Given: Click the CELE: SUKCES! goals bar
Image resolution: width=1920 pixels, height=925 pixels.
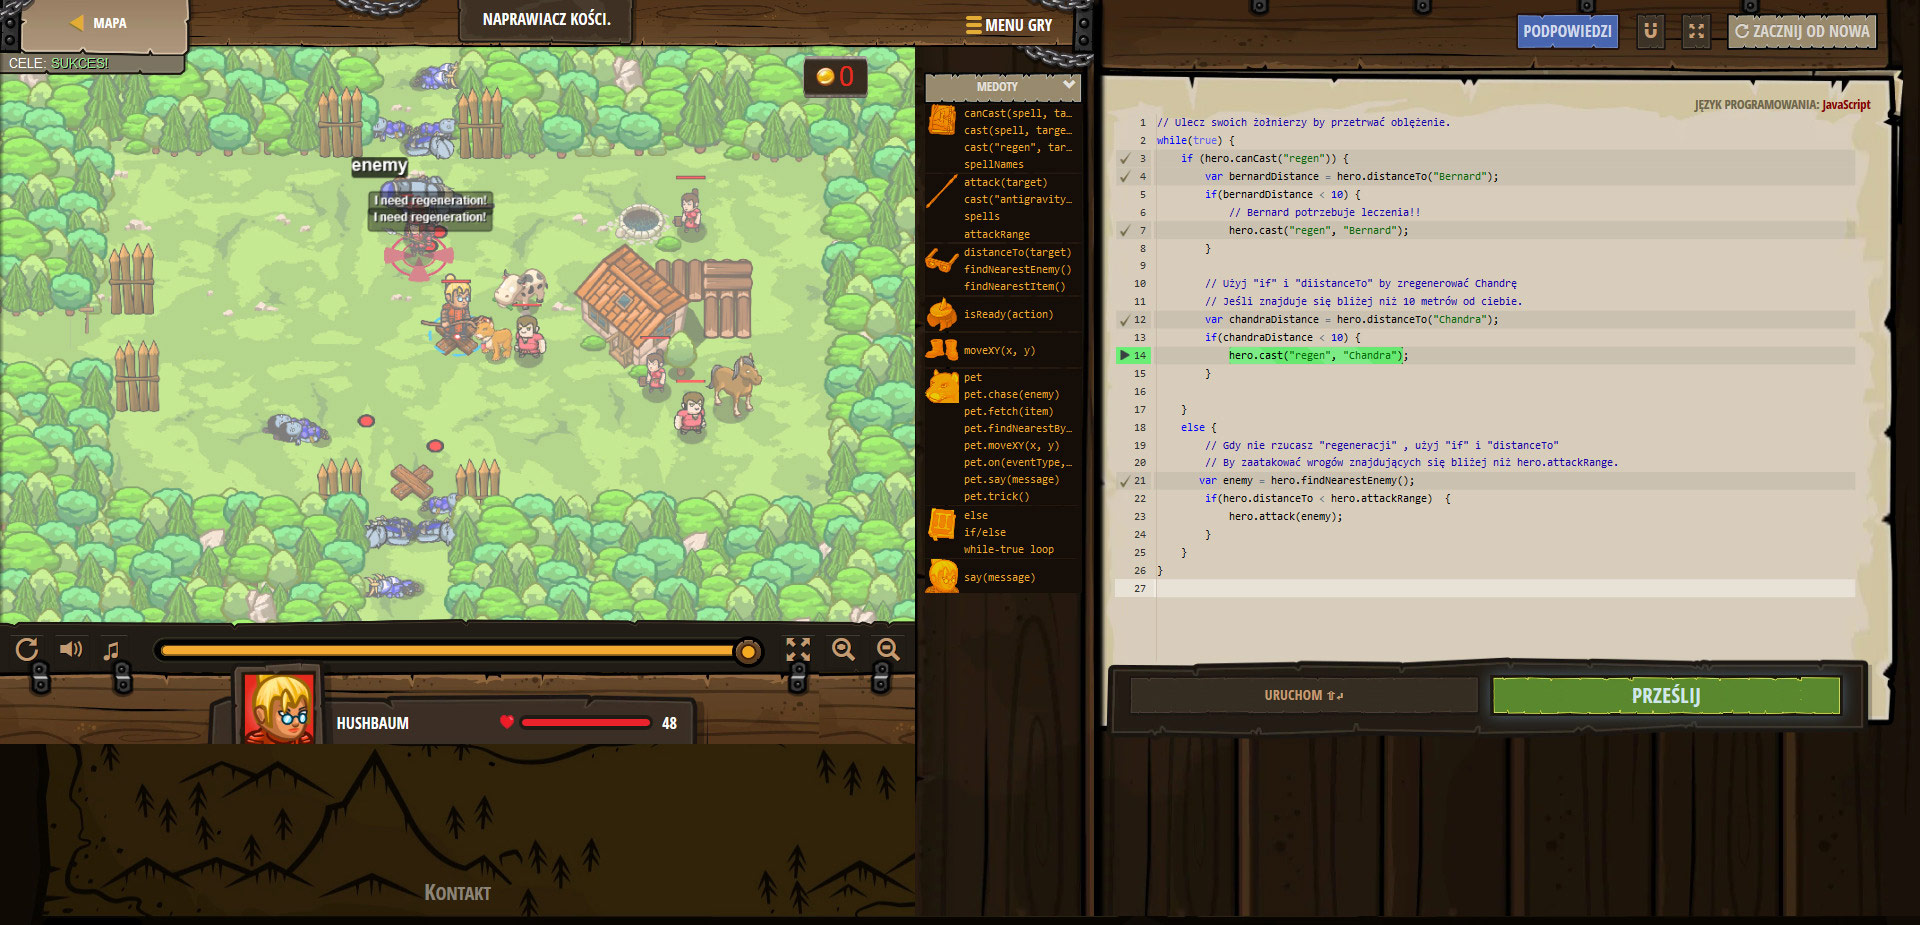Looking at the screenshot, I should [x=90, y=63].
